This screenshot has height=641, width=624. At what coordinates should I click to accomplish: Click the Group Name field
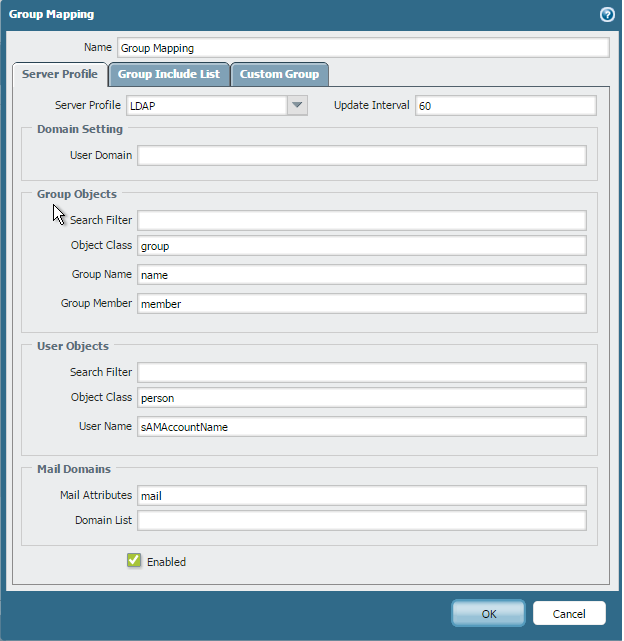pyautogui.click(x=361, y=275)
